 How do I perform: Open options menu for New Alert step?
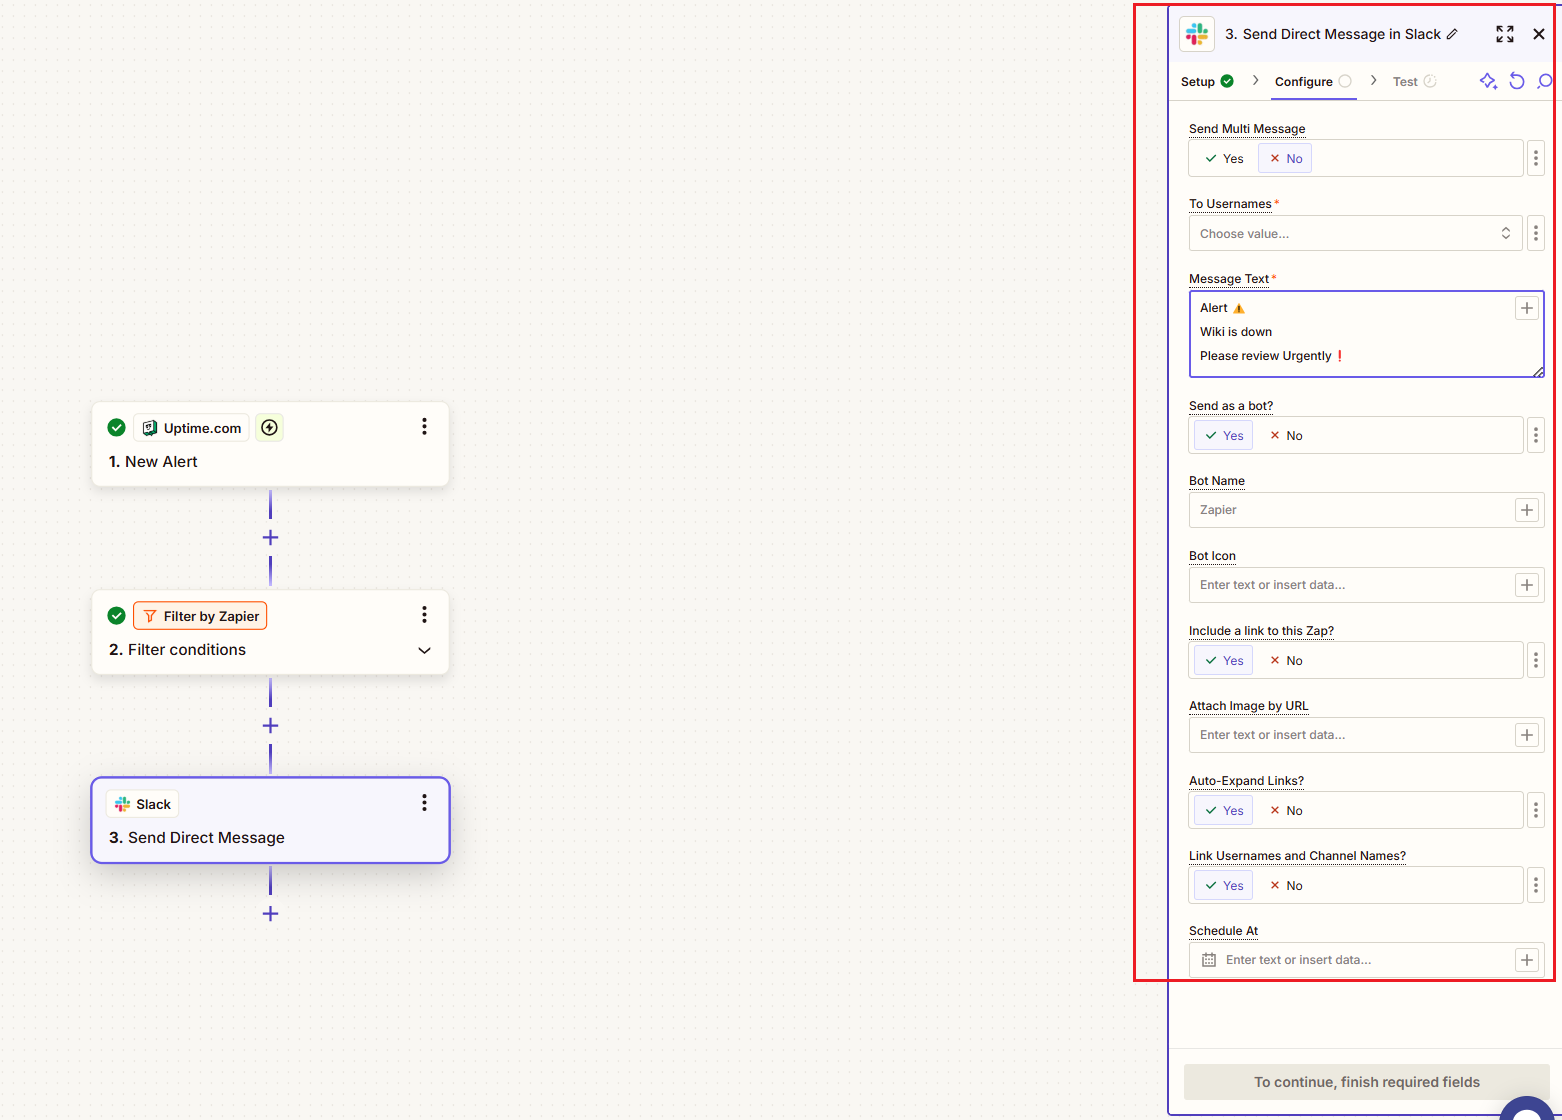(x=424, y=427)
